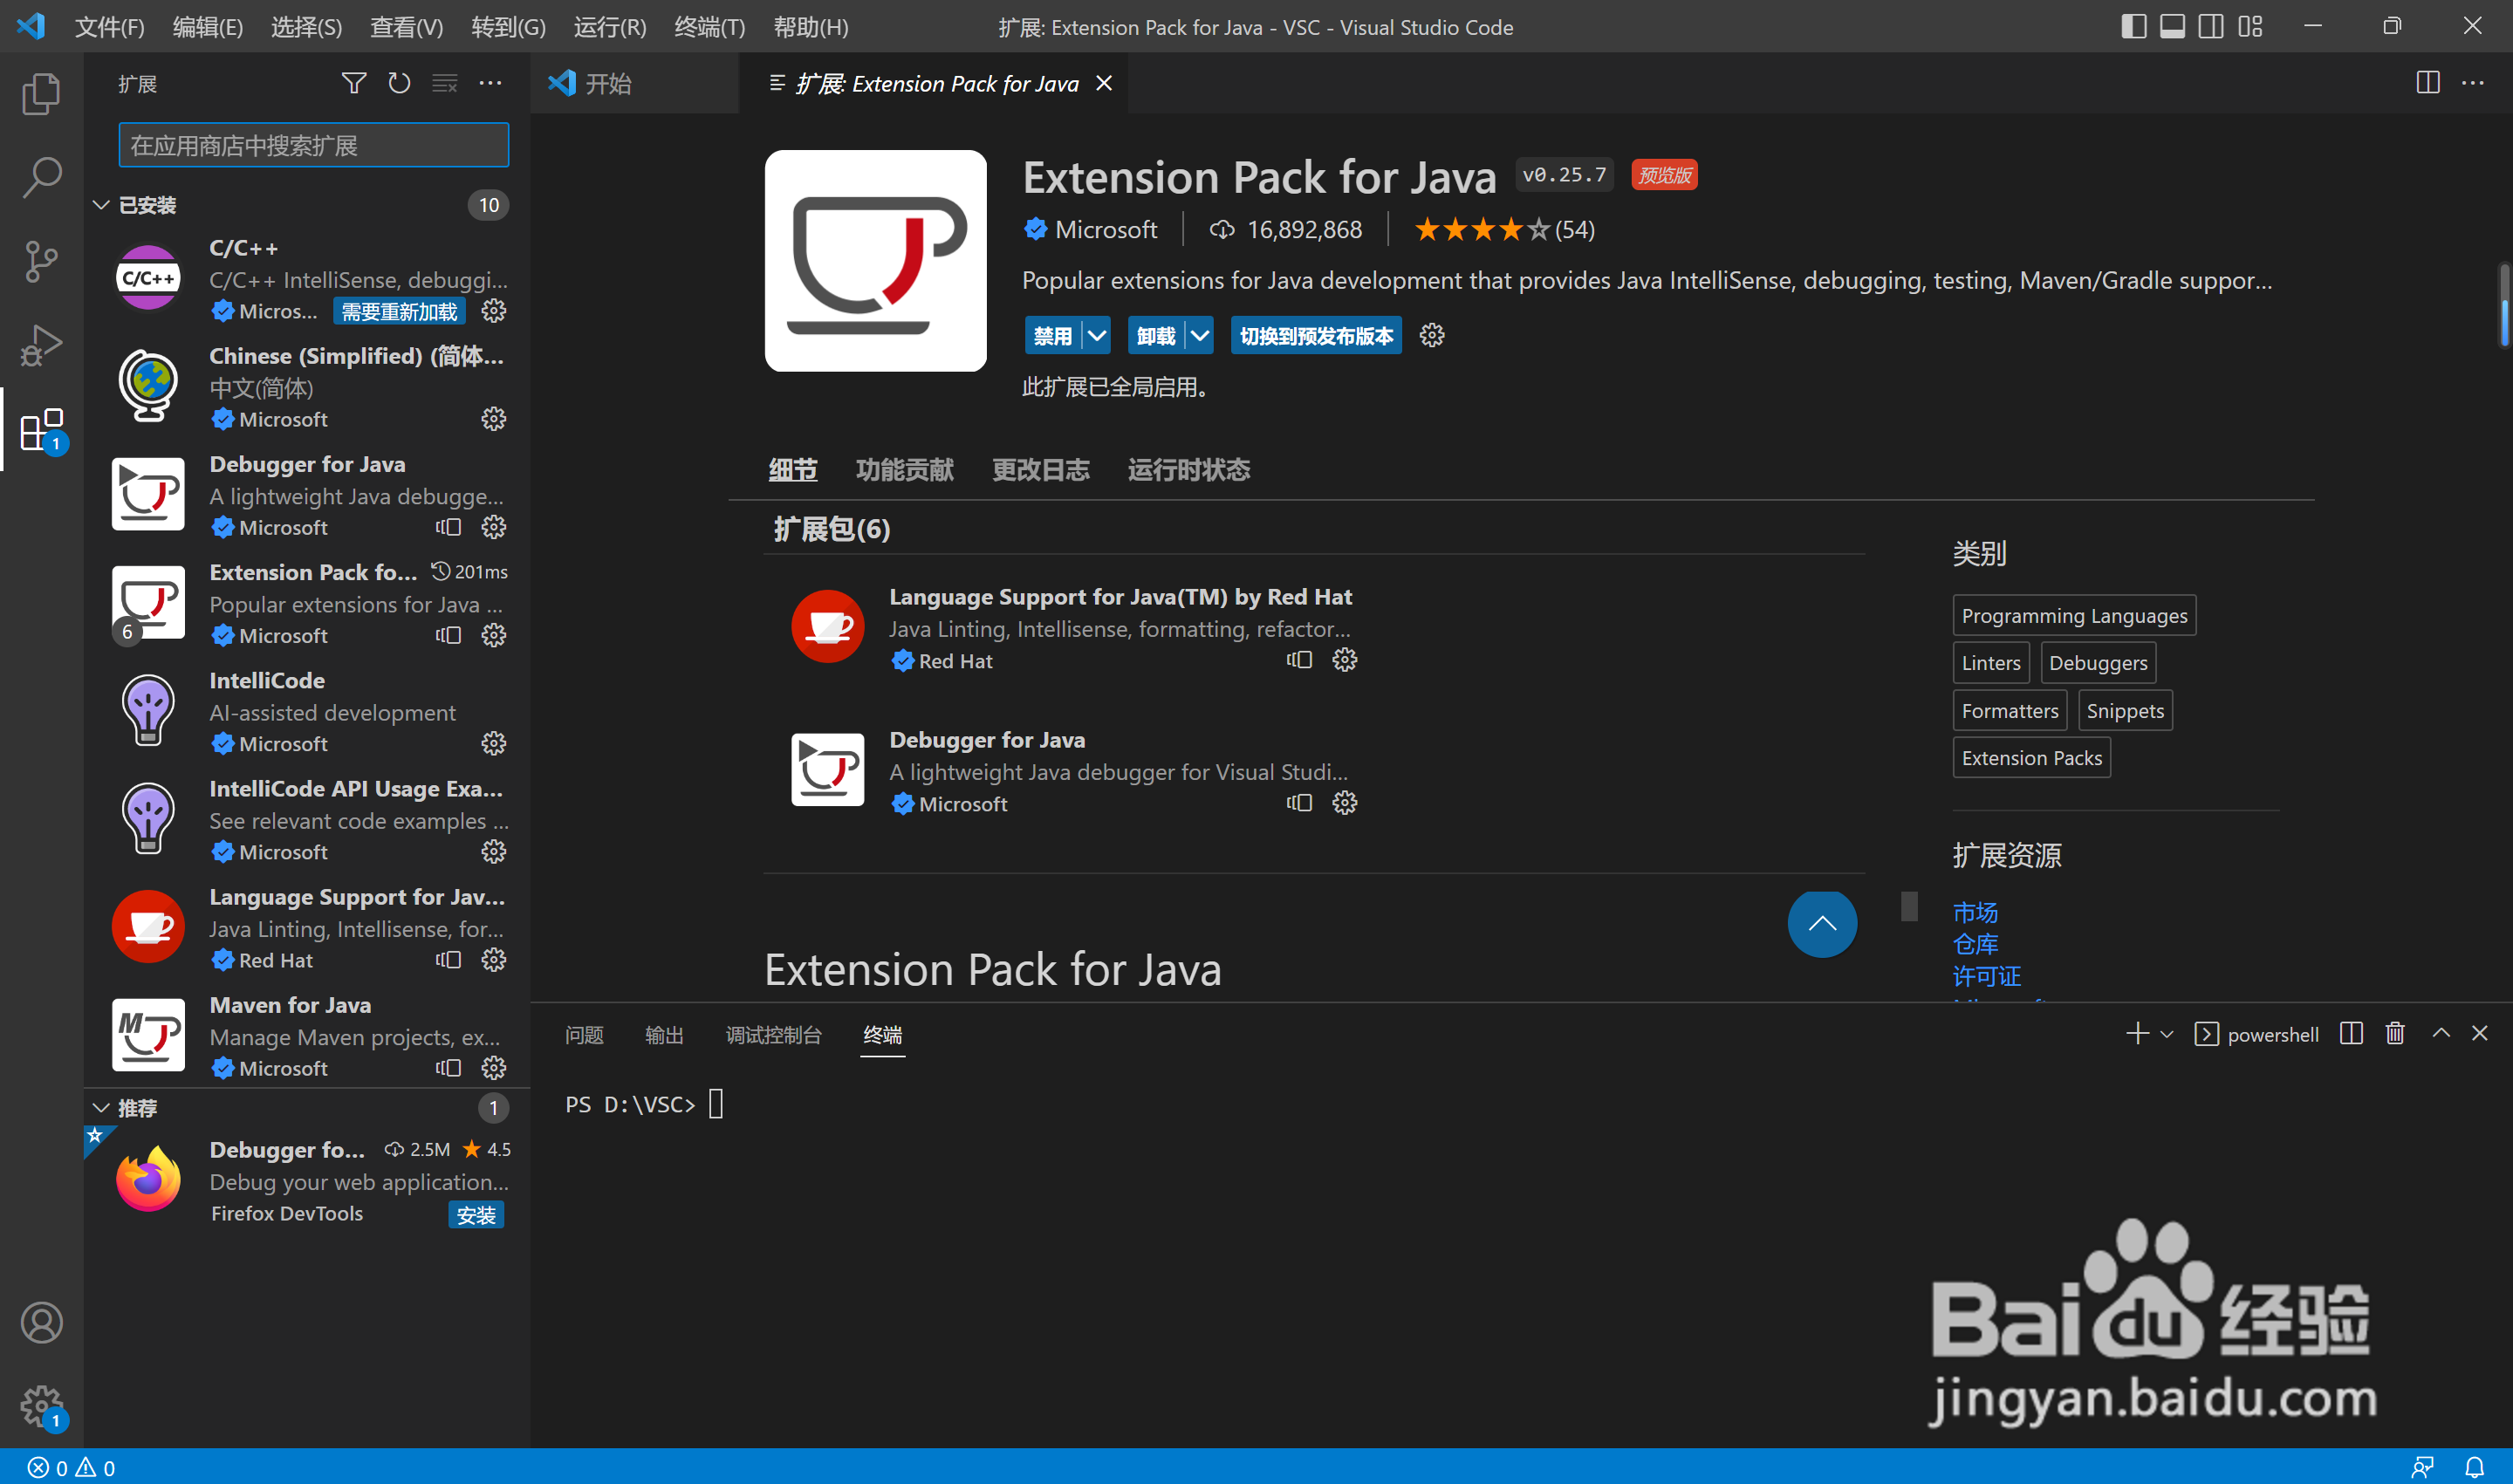Screen dimensions: 2513x1484
Task: Open the editor more actions ellipsis
Action: point(2473,83)
